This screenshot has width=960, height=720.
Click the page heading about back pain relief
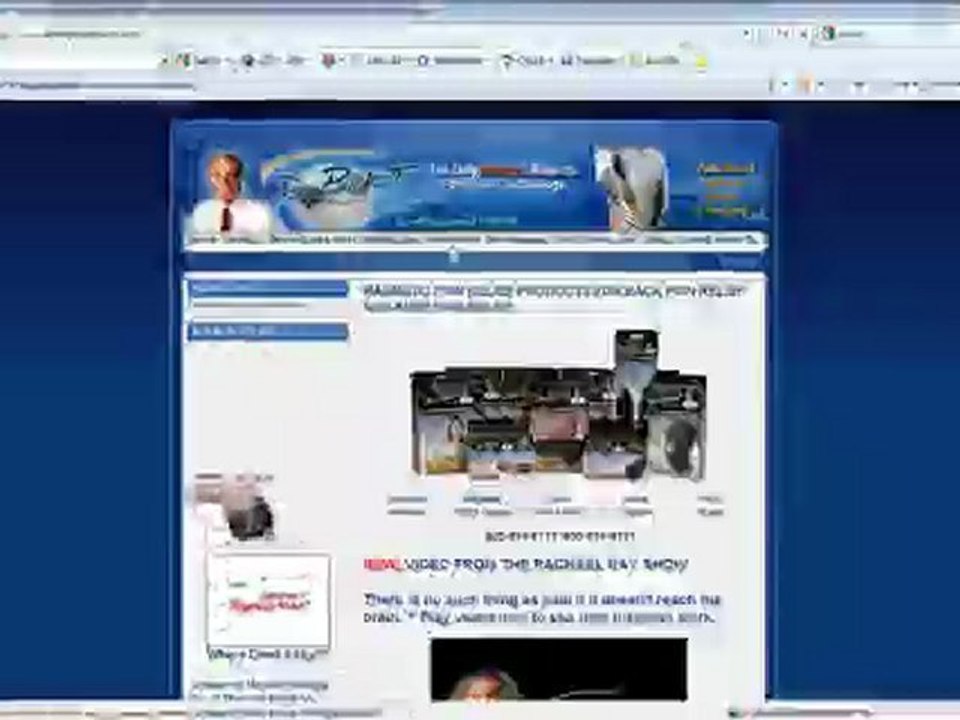(x=554, y=298)
